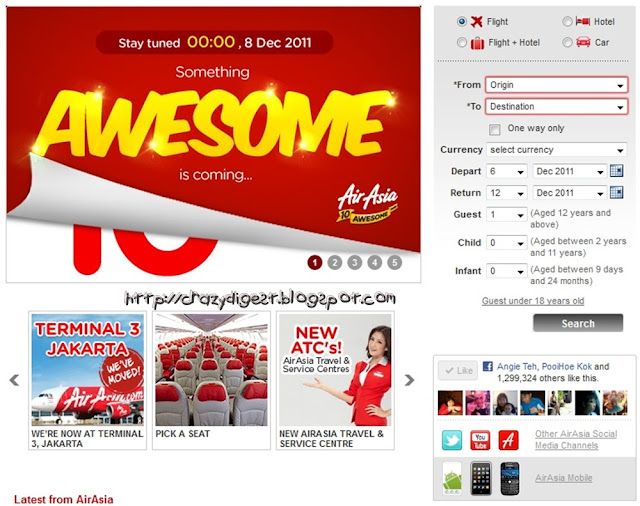Open the Guest count dropdown
640x506 pixels.
tap(507, 215)
